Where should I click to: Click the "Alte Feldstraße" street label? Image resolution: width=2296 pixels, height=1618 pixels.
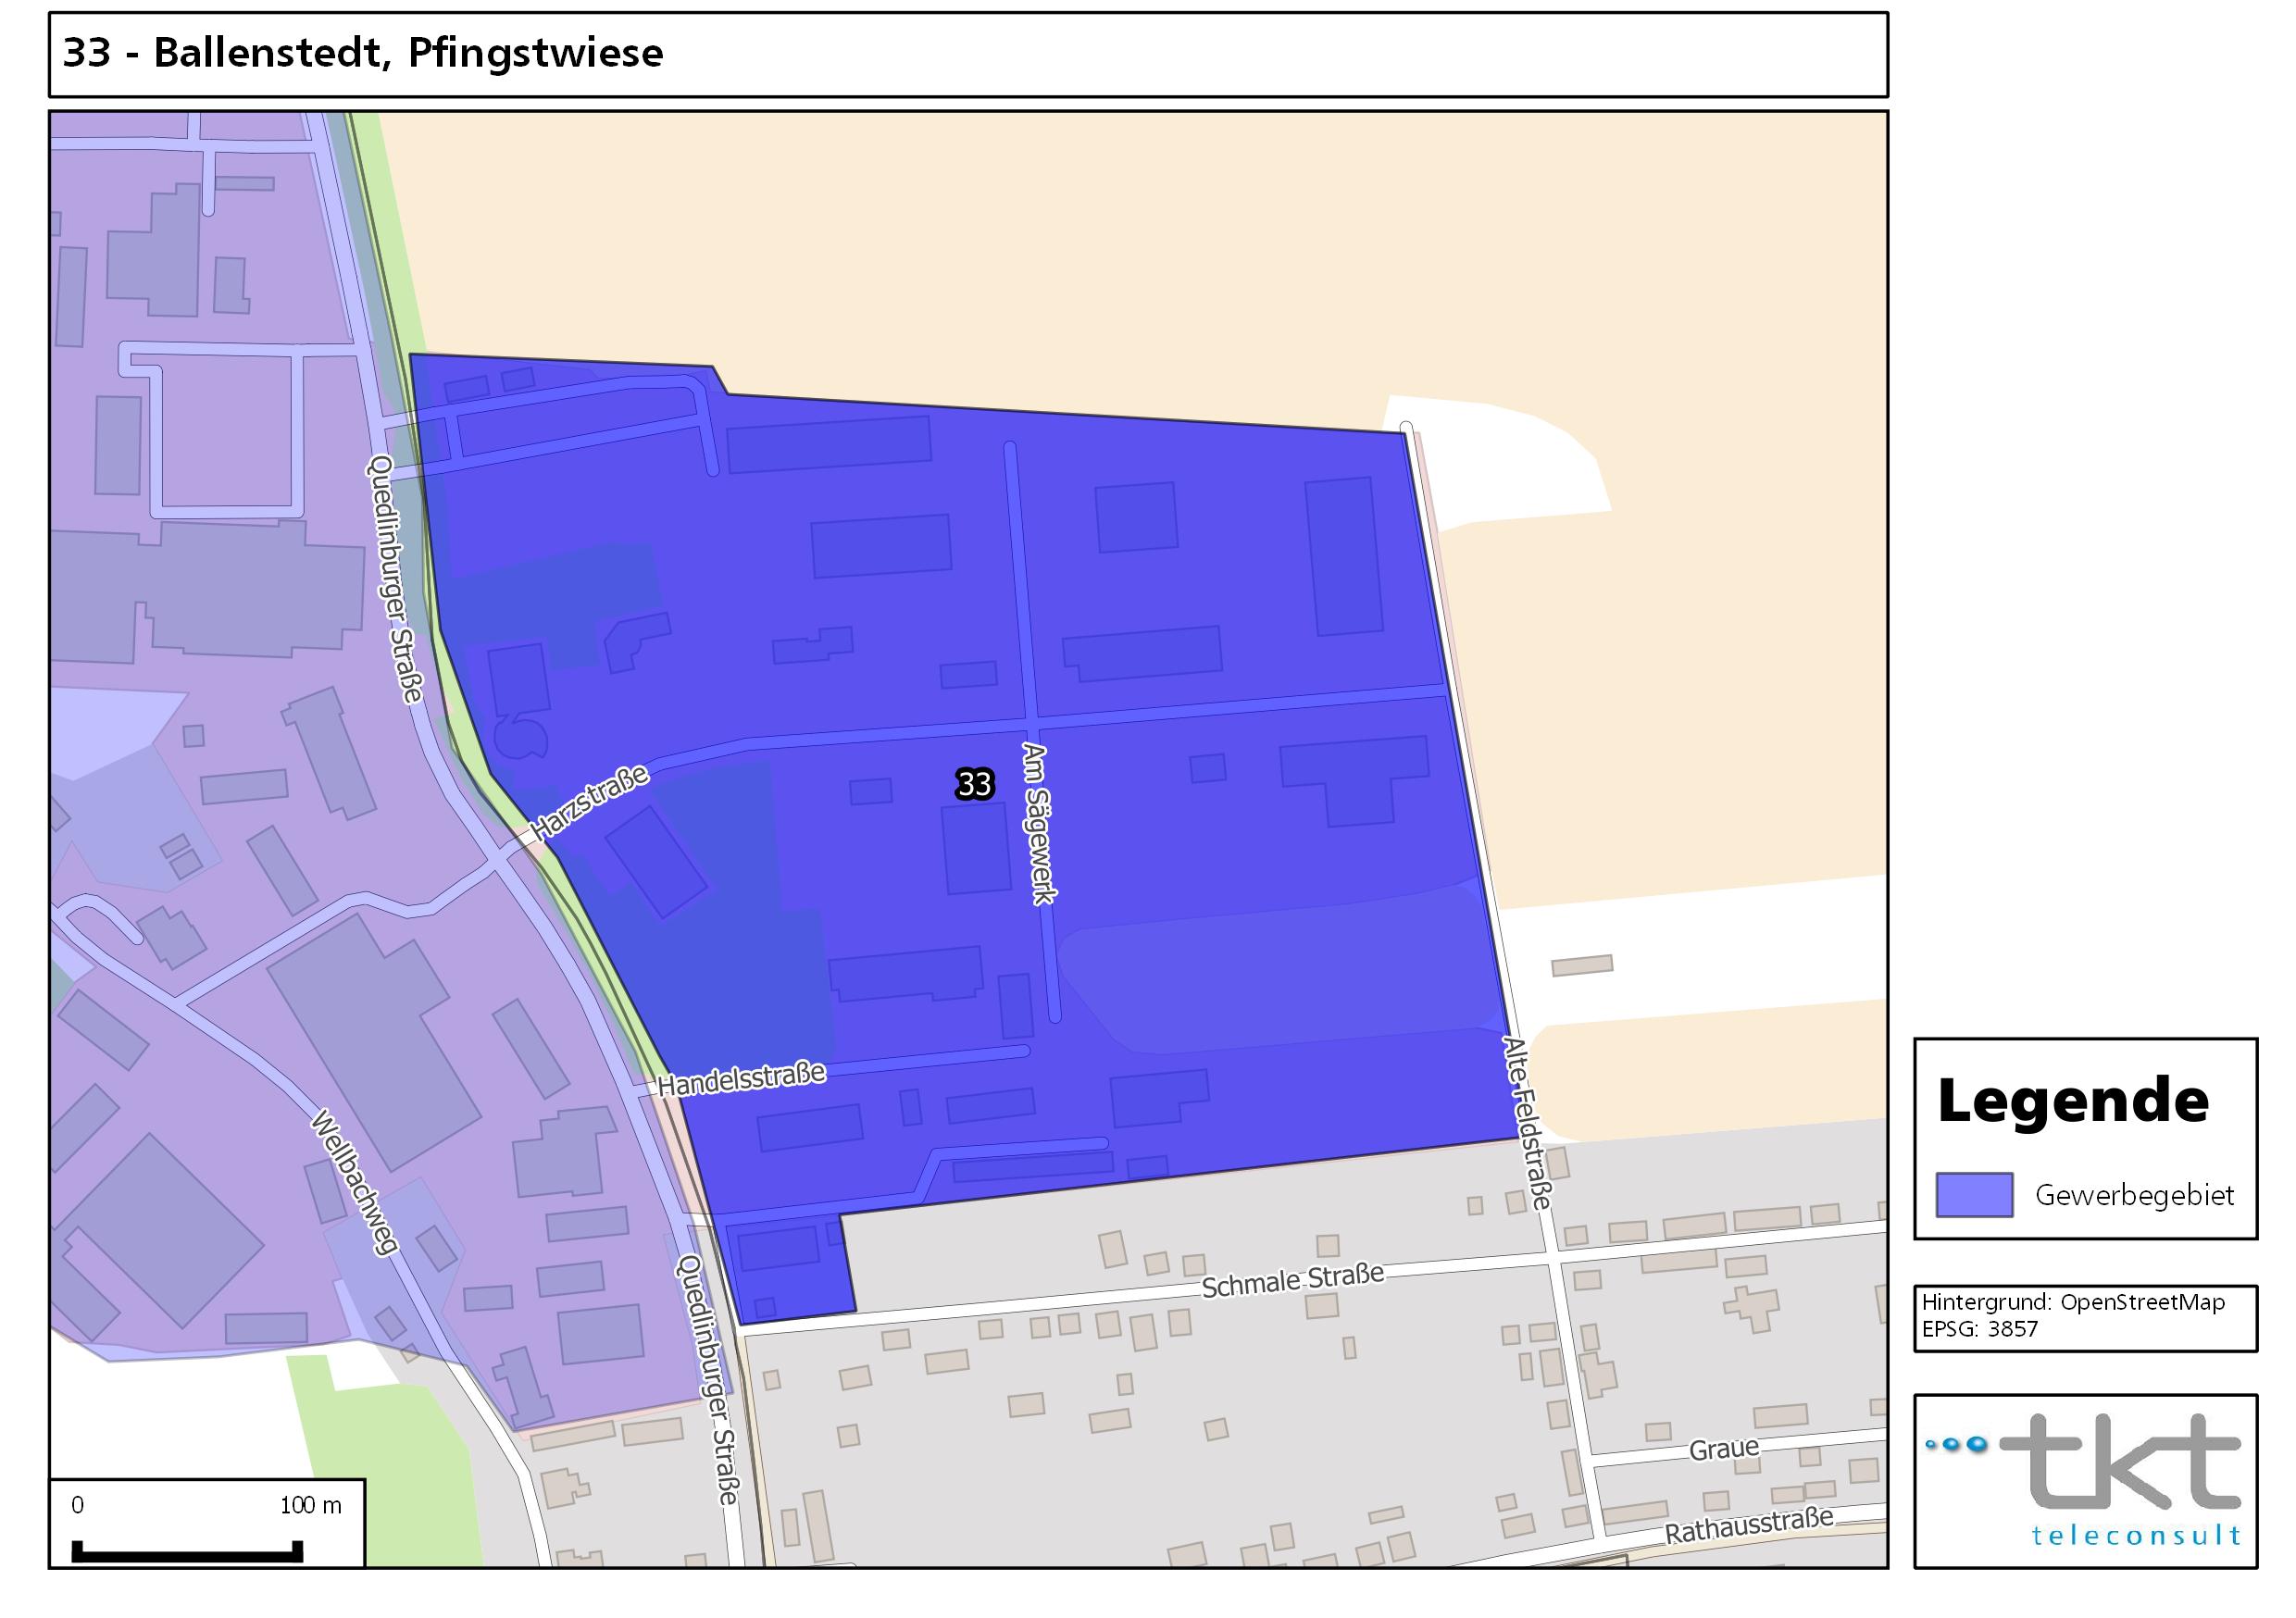[1526, 1123]
